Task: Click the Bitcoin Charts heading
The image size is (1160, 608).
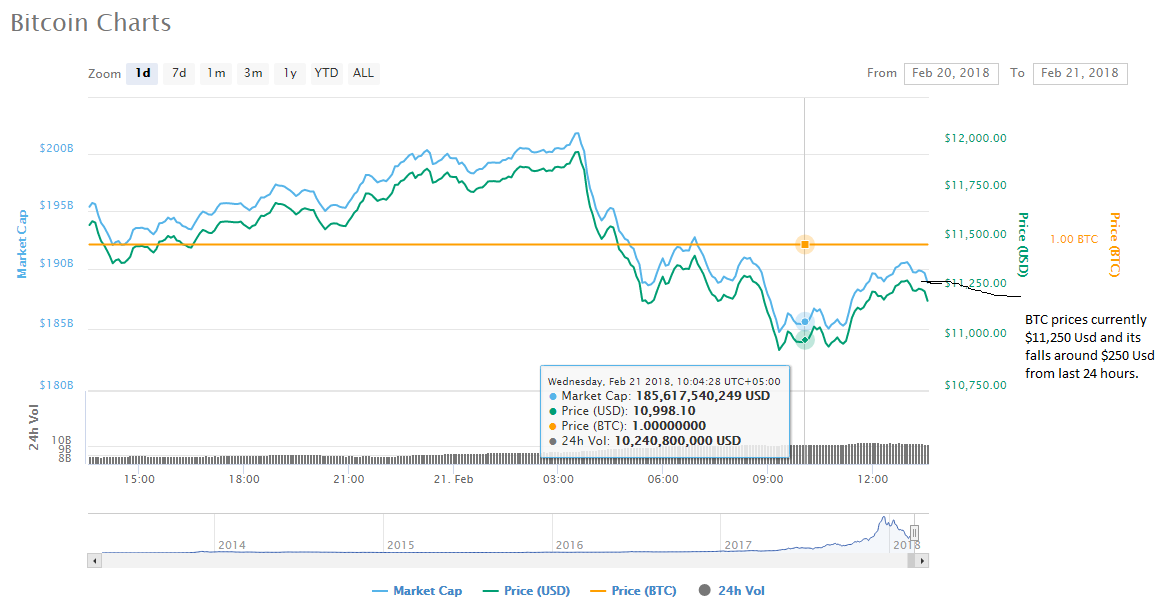Action: click(90, 23)
